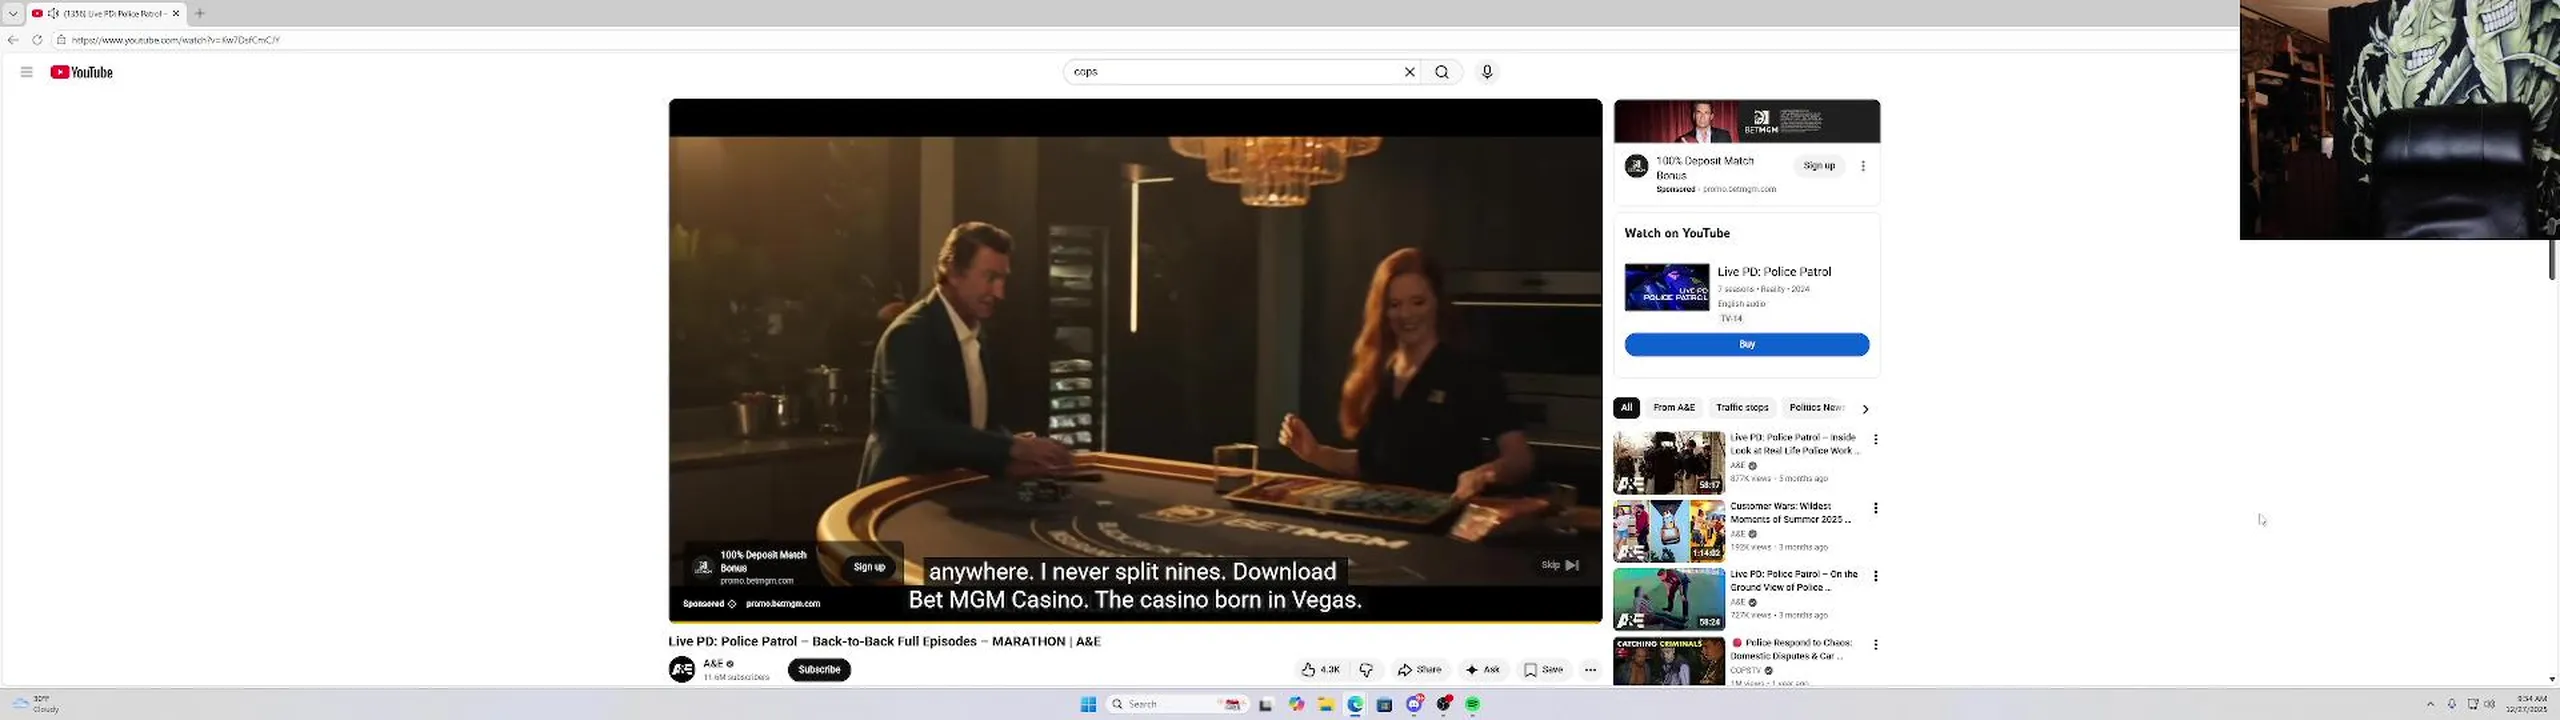Image resolution: width=2560 pixels, height=720 pixels.
Task: Open the system tray volume speaker icon
Action: coord(2490,704)
